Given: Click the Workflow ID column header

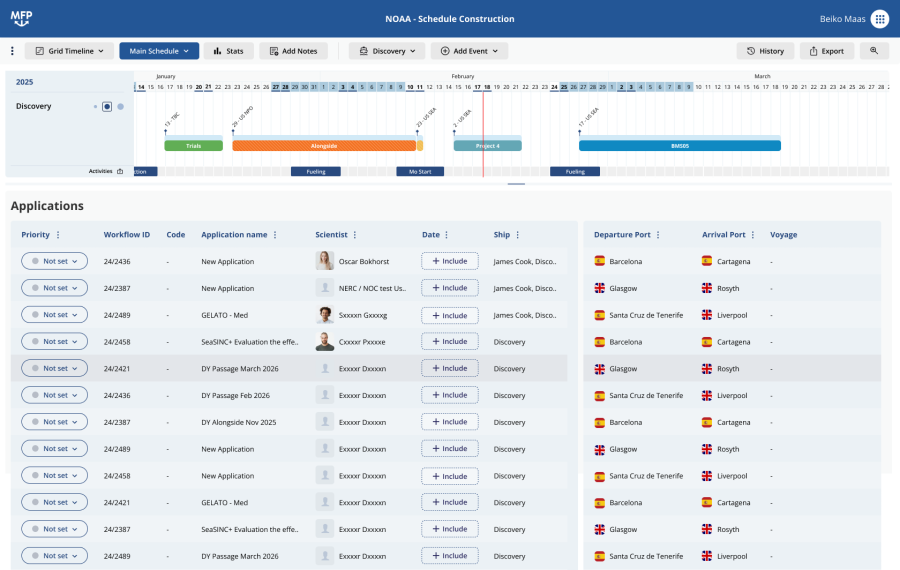Looking at the screenshot, I should [x=126, y=235].
